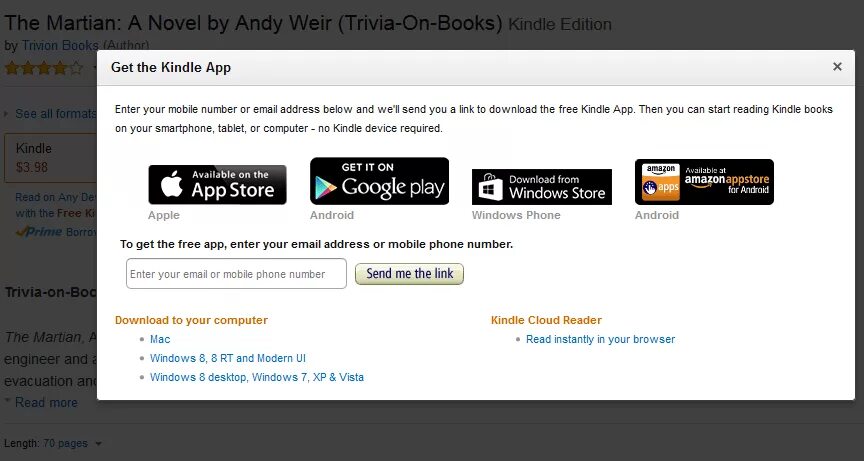
Task: Expand See all formats disclosure triangle
Action: pyautogui.click(x=6, y=114)
